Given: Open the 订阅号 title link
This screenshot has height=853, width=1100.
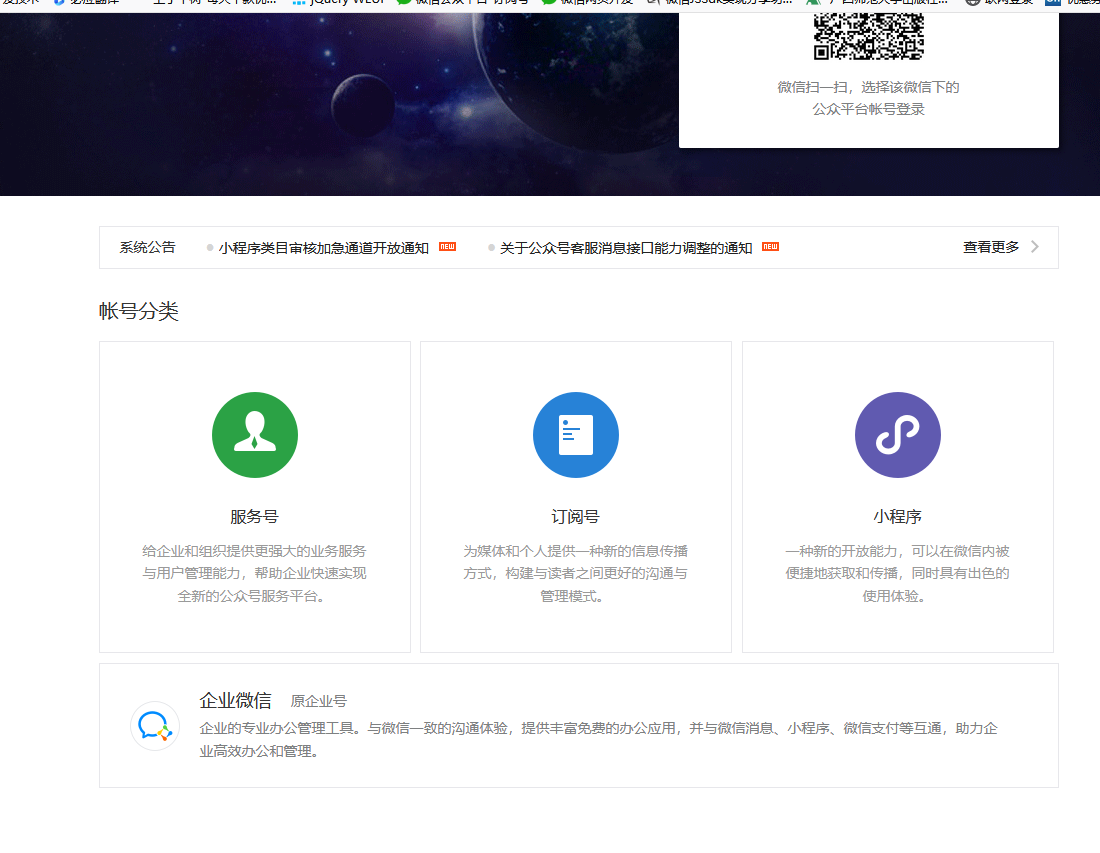Looking at the screenshot, I should tap(575, 517).
